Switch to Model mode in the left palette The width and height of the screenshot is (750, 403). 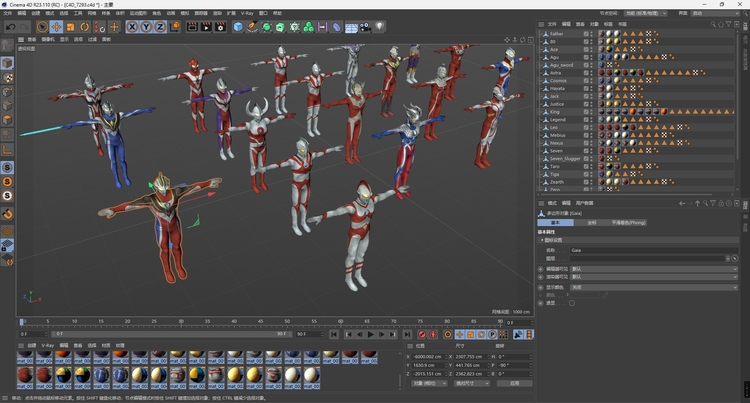click(x=7, y=63)
